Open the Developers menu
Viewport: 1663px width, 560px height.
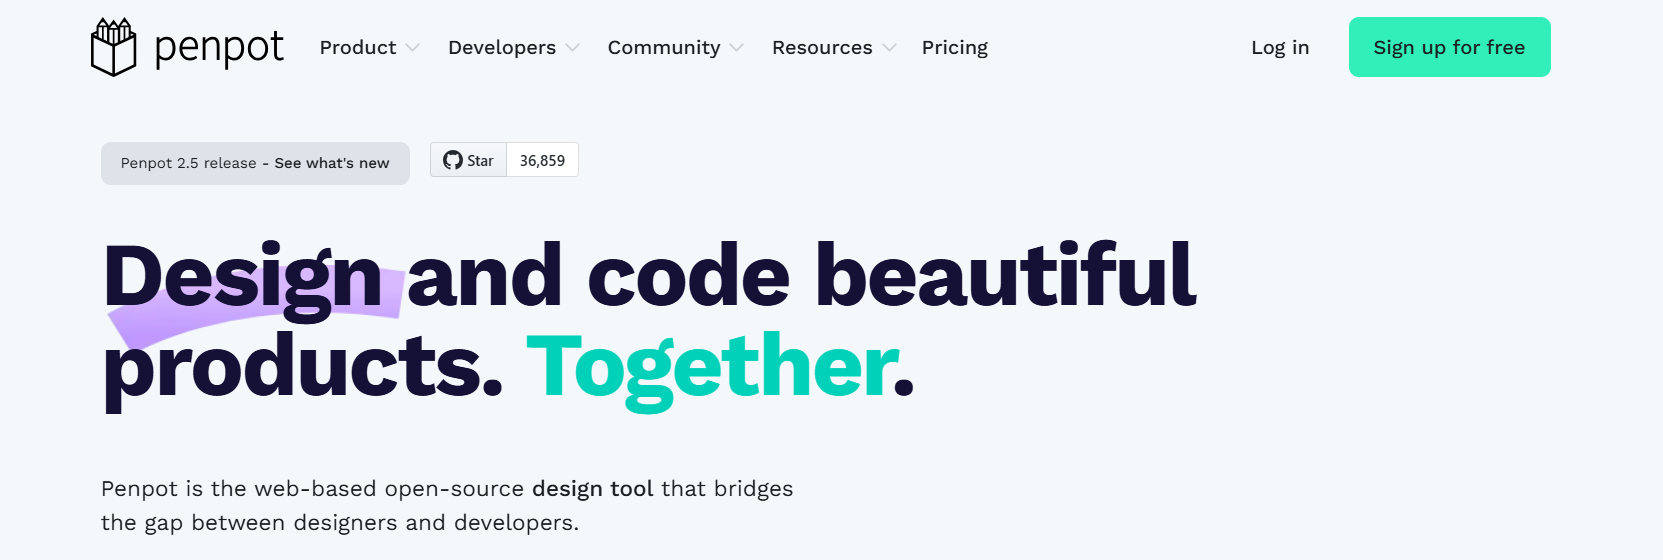pos(502,47)
